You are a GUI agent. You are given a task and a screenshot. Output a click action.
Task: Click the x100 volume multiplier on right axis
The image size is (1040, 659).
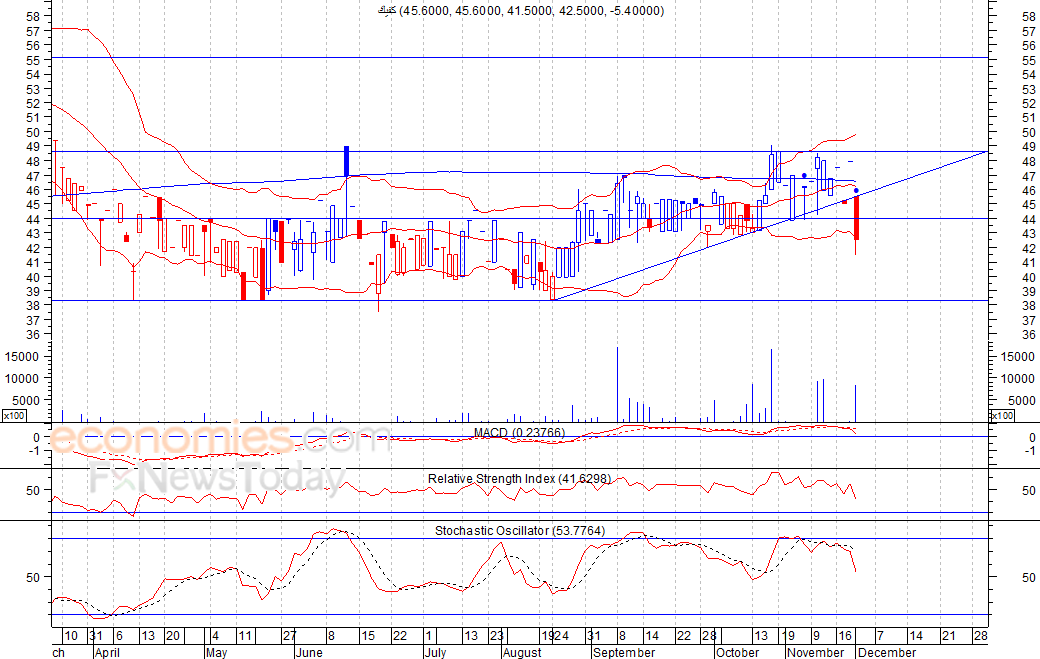[x=1002, y=416]
